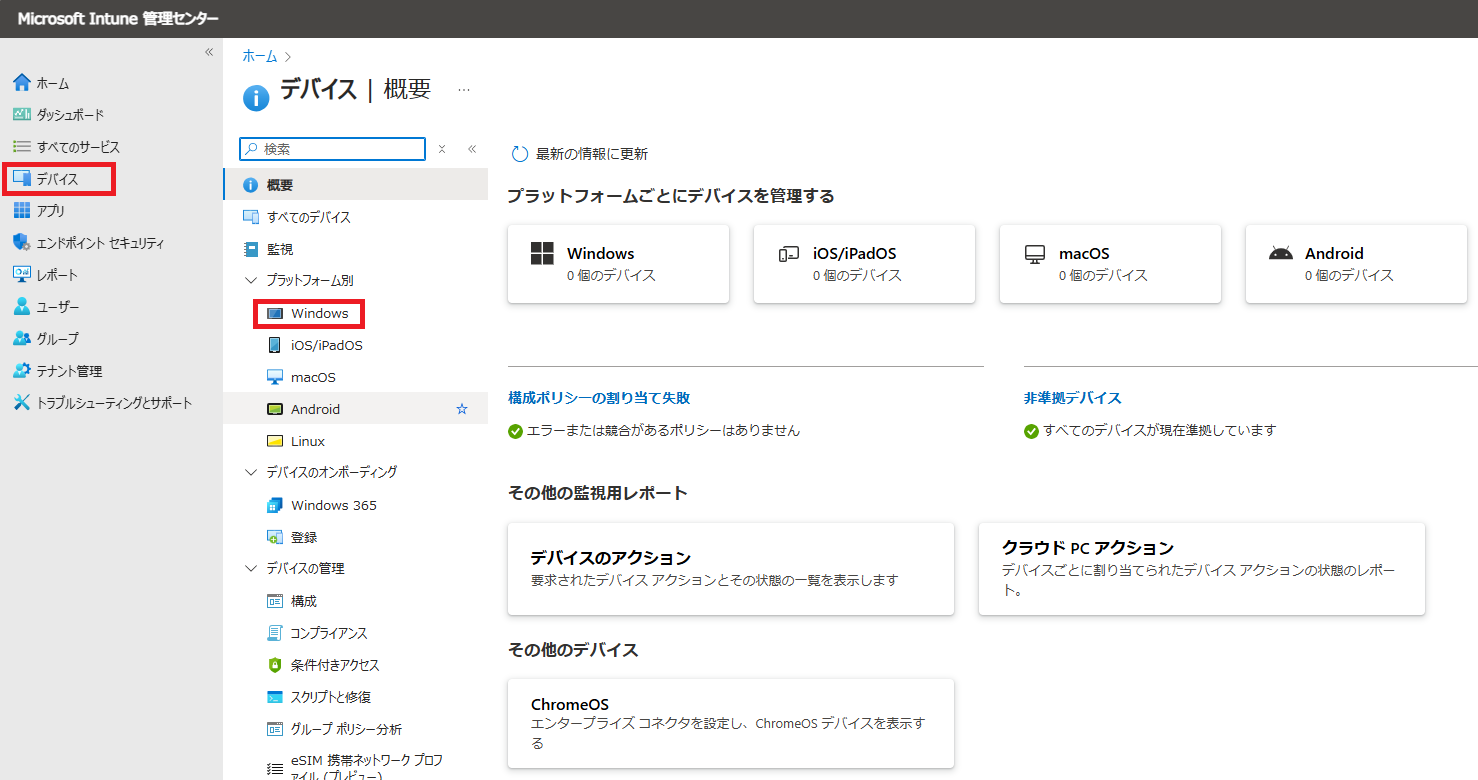Click the 条件付きアクセス shield icon
Screen dimensions: 1478x780
(x=275, y=665)
